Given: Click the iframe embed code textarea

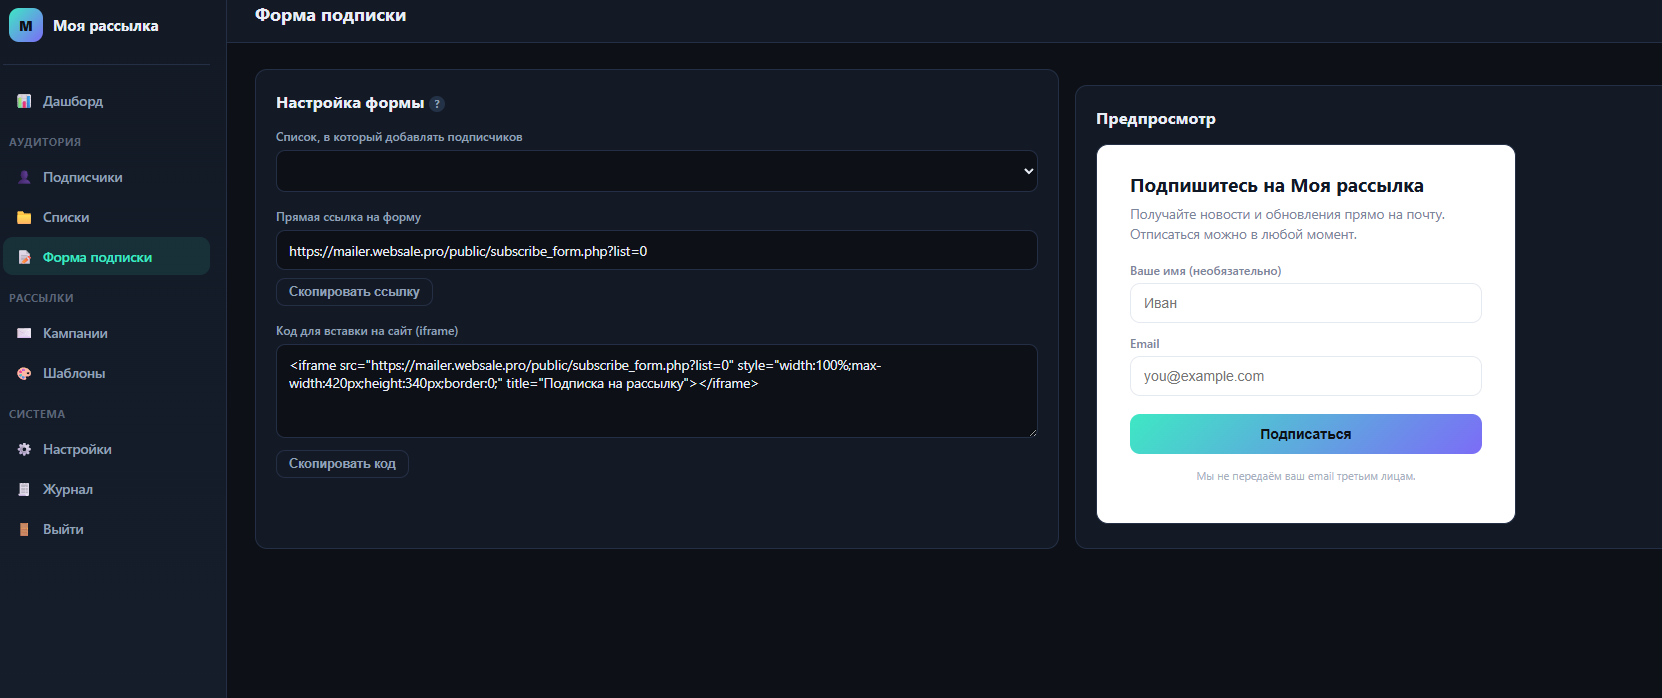Looking at the screenshot, I should click(x=656, y=391).
